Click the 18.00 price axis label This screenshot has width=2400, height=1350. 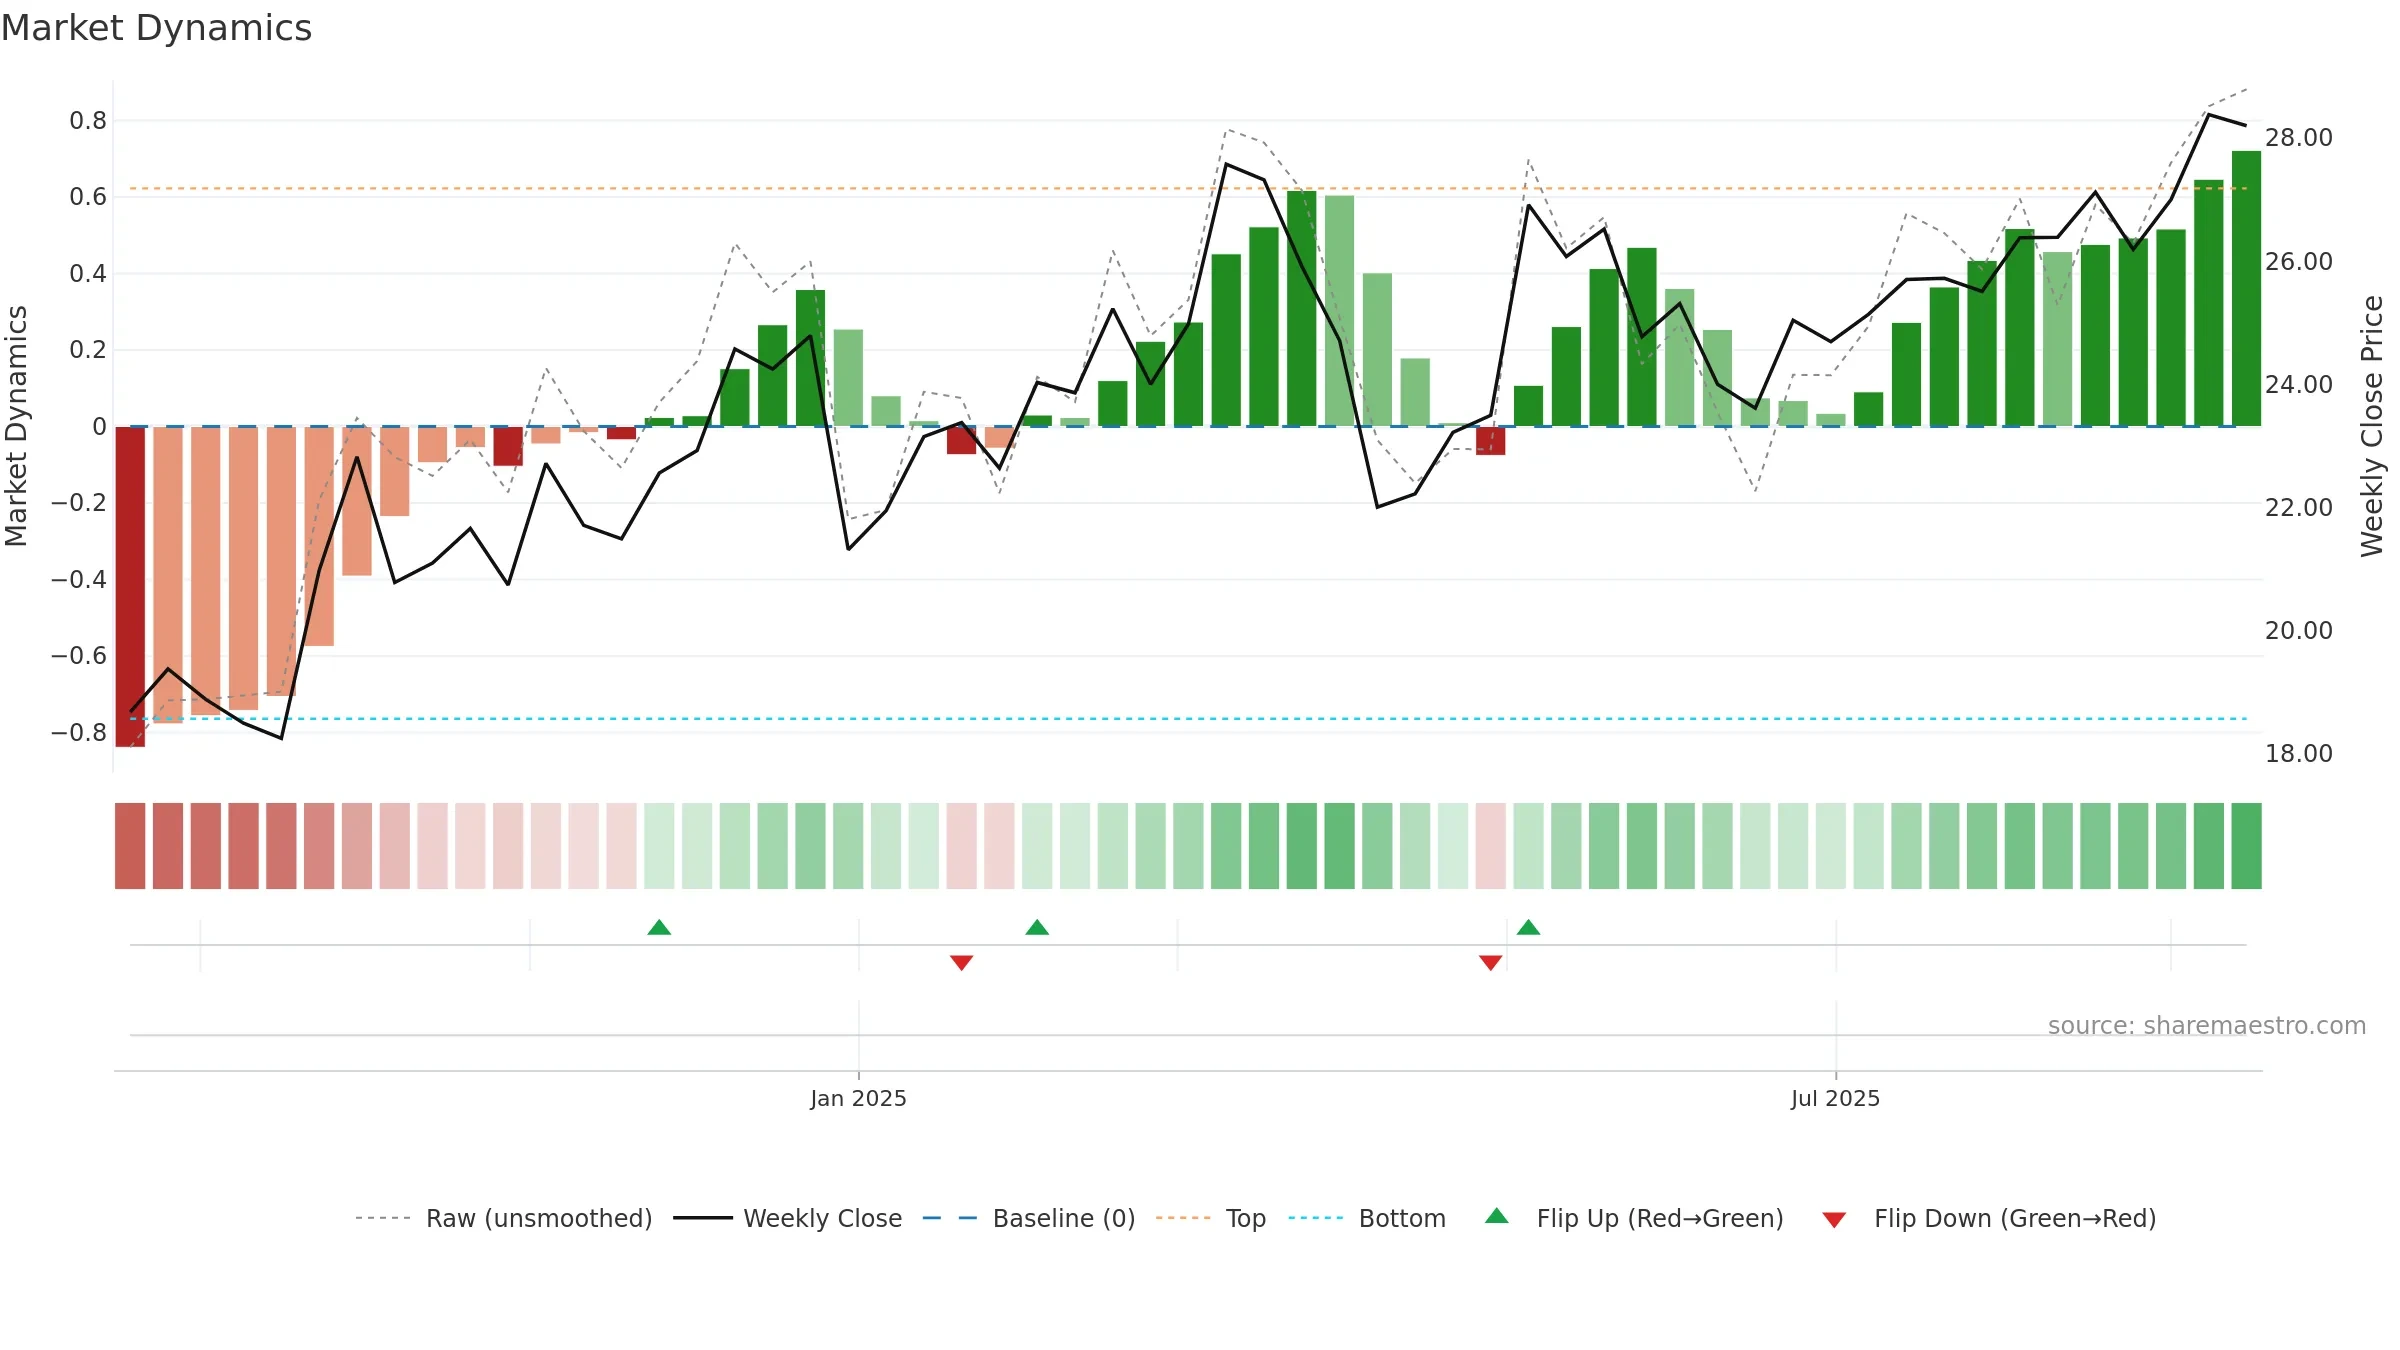click(x=2299, y=754)
